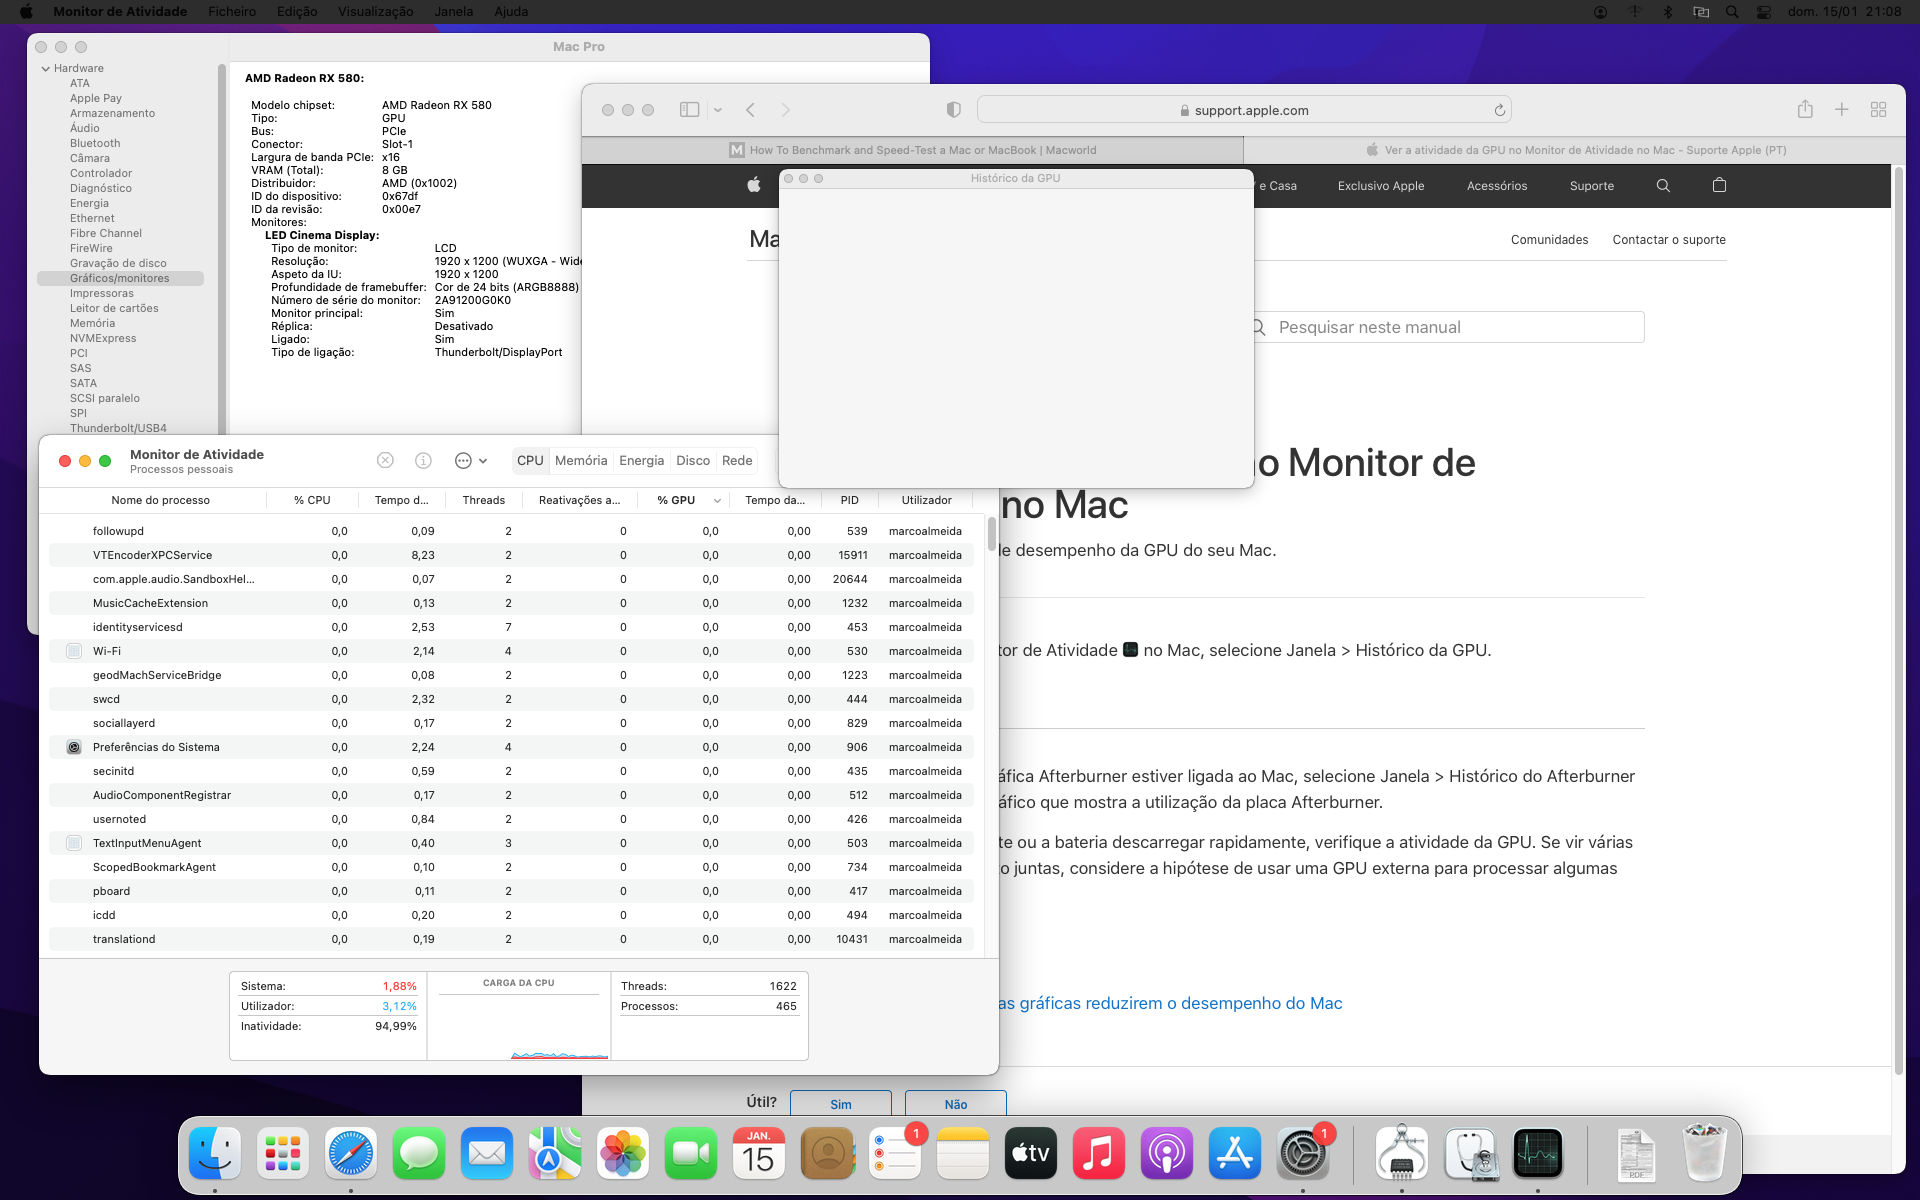Click the shopping bag icon on Apple site
Image resolution: width=1920 pixels, height=1200 pixels.
coord(1719,185)
